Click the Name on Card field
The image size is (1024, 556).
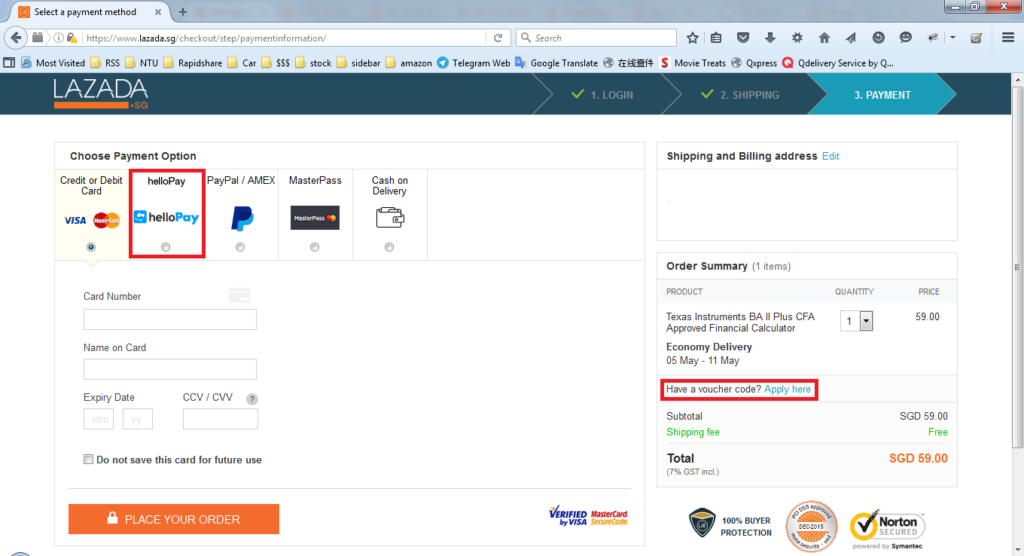(x=170, y=369)
